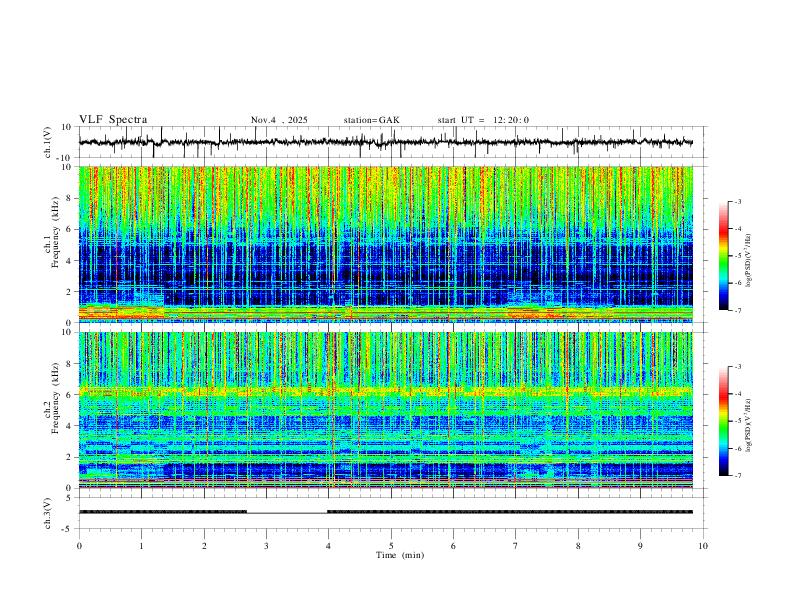
Task: Click the 'VLF Spectra' title text
Action: [113, 120]
